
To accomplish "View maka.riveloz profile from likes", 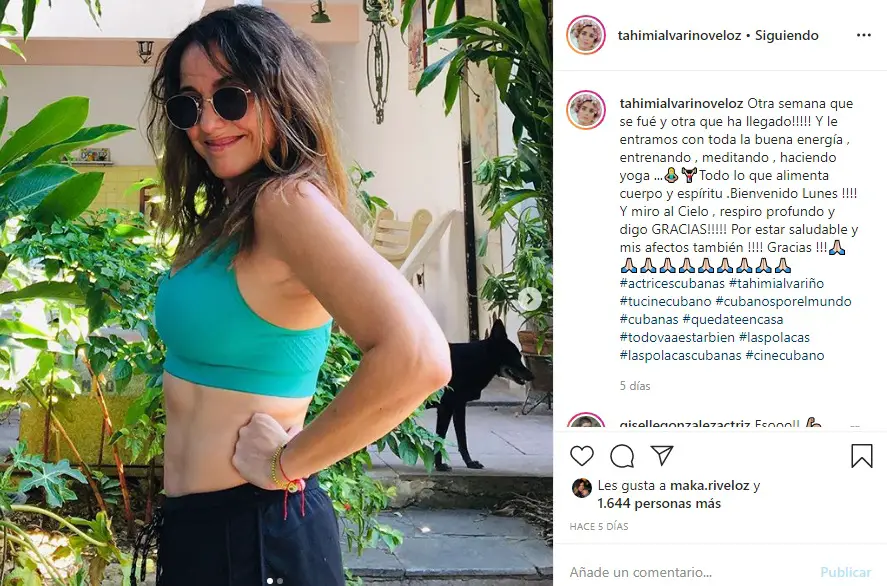I will coord(709,485).
